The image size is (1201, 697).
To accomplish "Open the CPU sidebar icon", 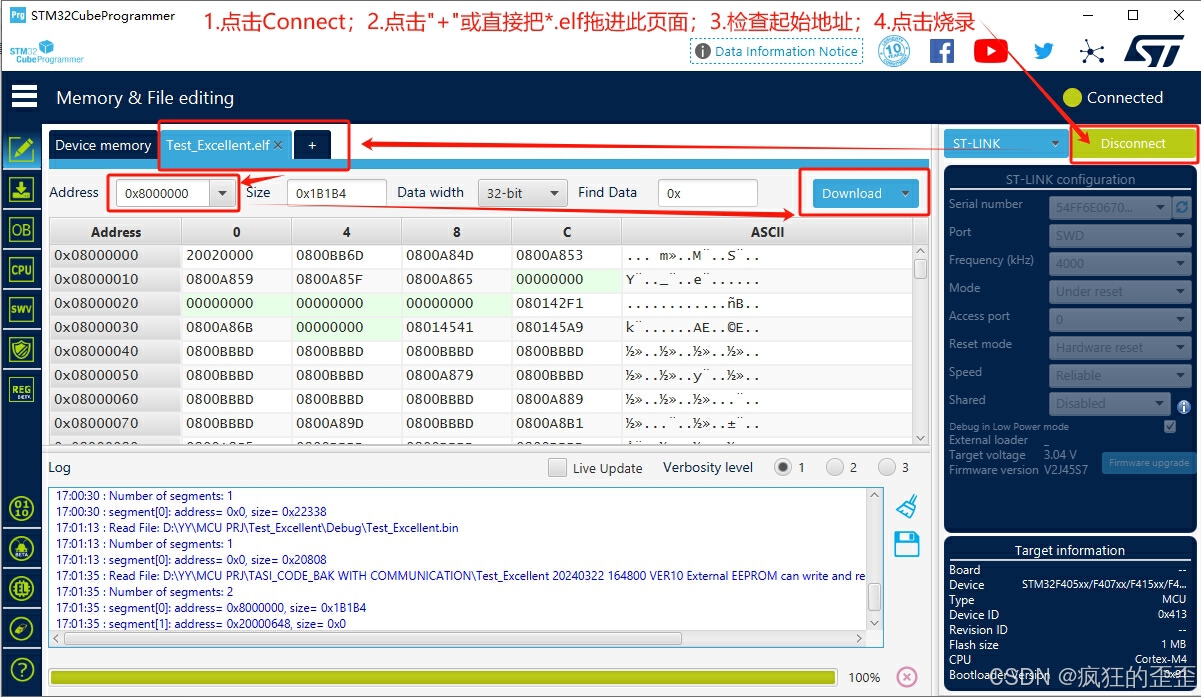I will 21,269.
